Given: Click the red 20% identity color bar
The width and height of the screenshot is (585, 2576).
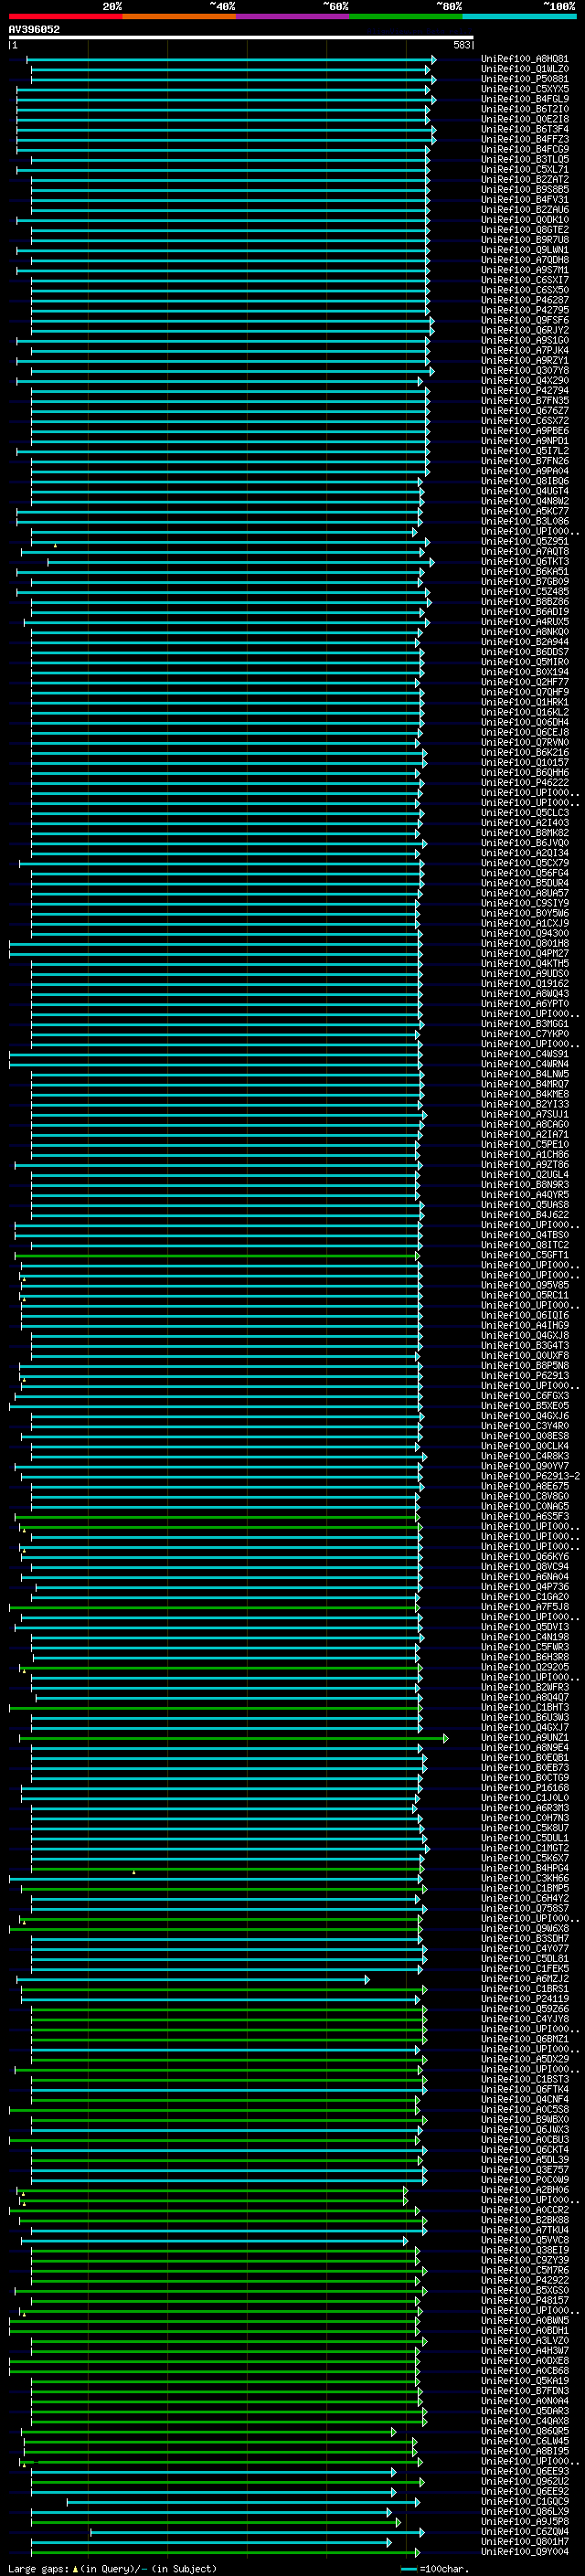Looking at the screenshot, I should [65, 16].
